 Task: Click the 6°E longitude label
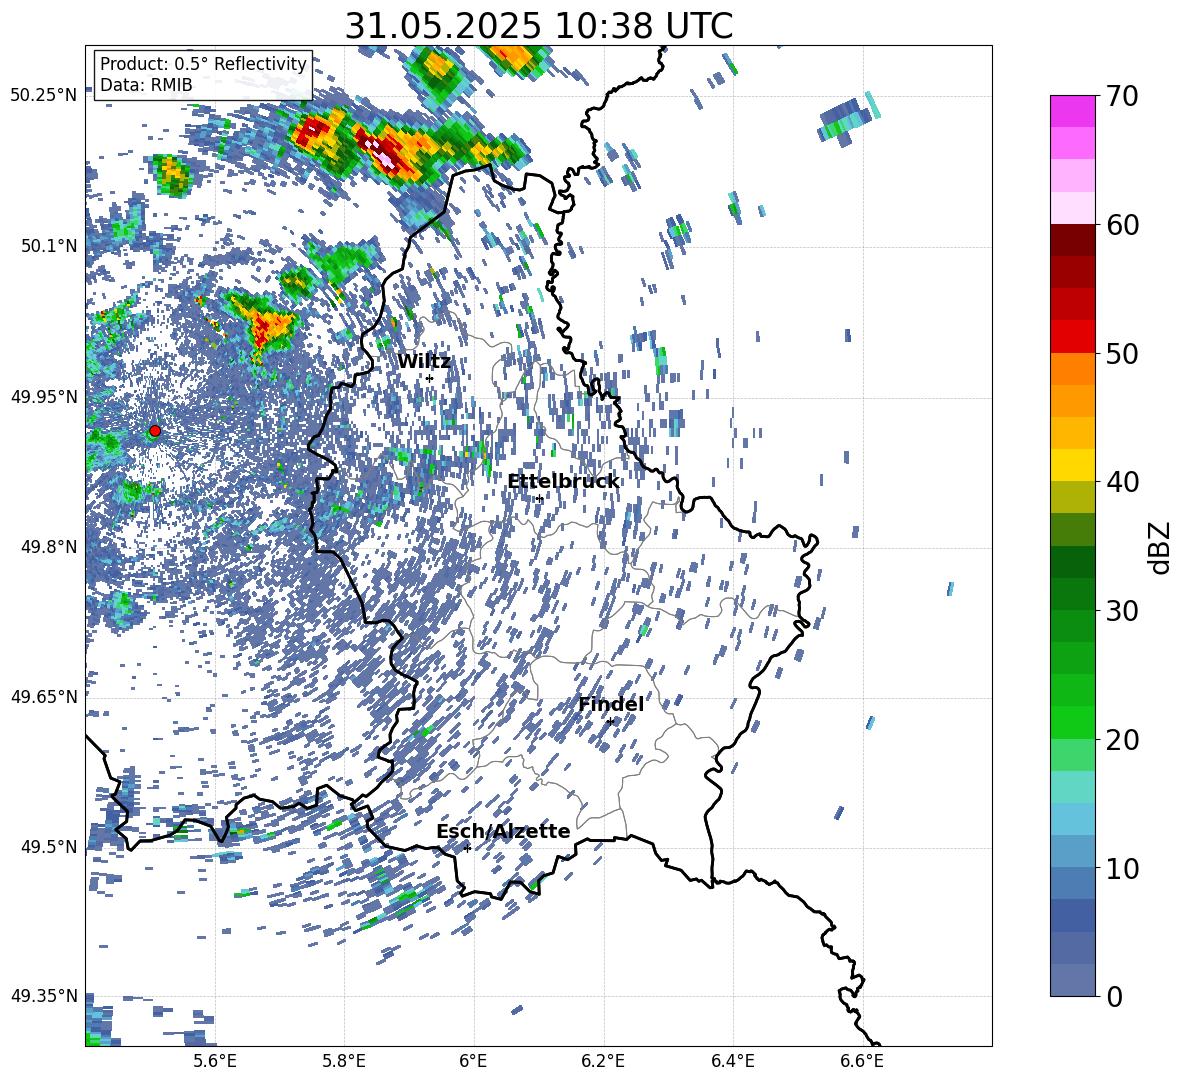(473, 1061)
